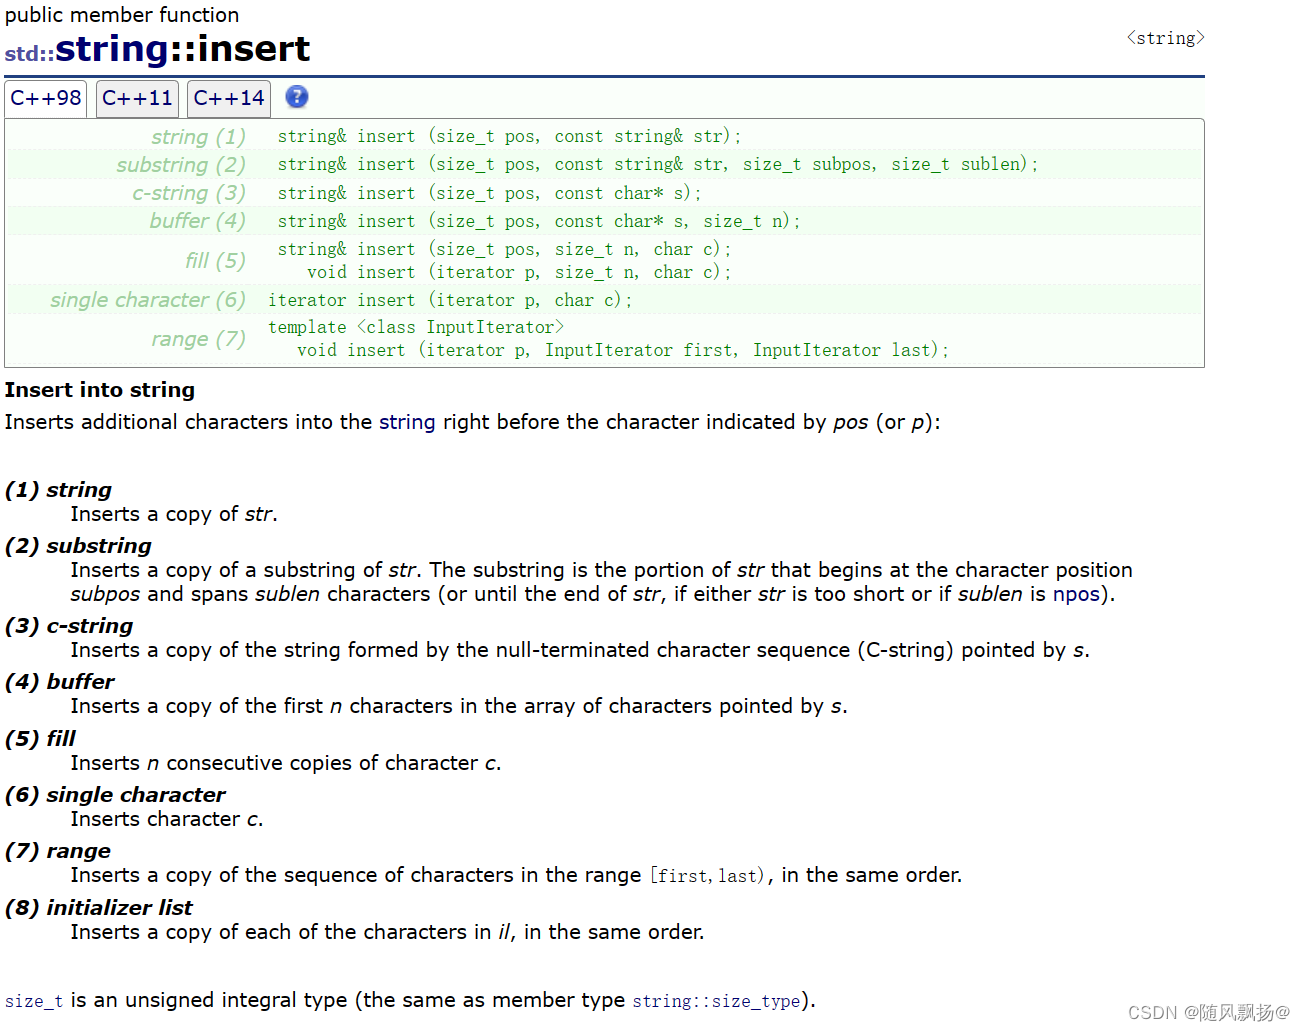Open the string::size_type link
This screenshot has width=1305, height=1031.
point(716,1001)
